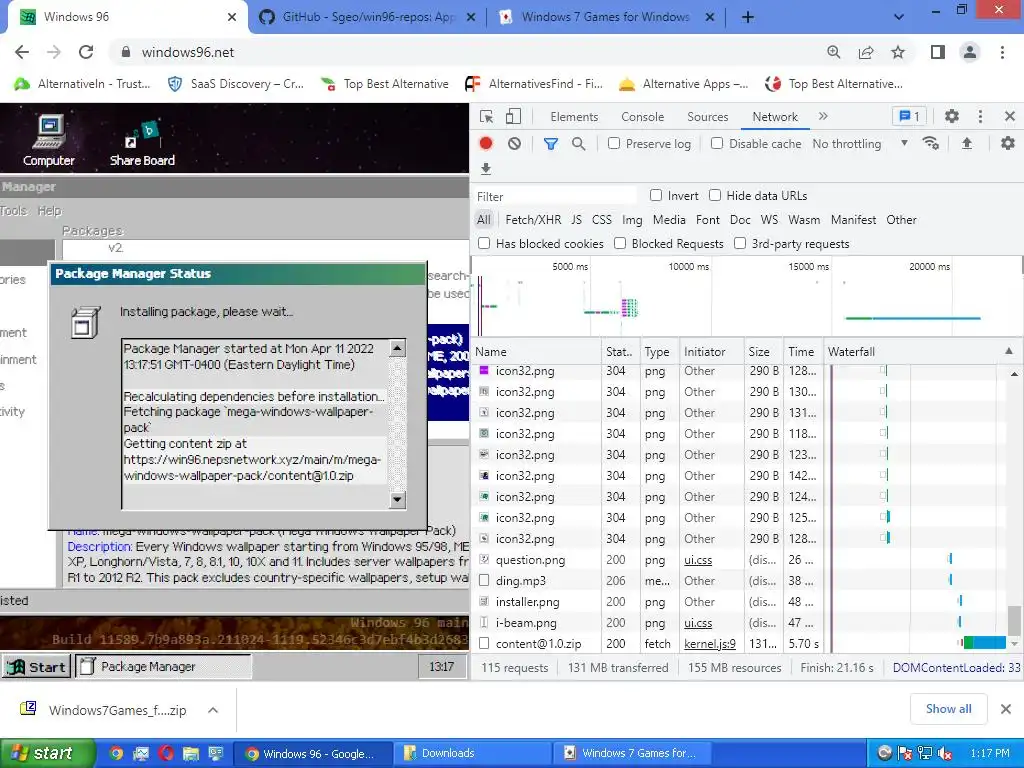Click the network overview timeline graph
The height and width of the screenshot is (768, 1024).
(x=746, y=296)
